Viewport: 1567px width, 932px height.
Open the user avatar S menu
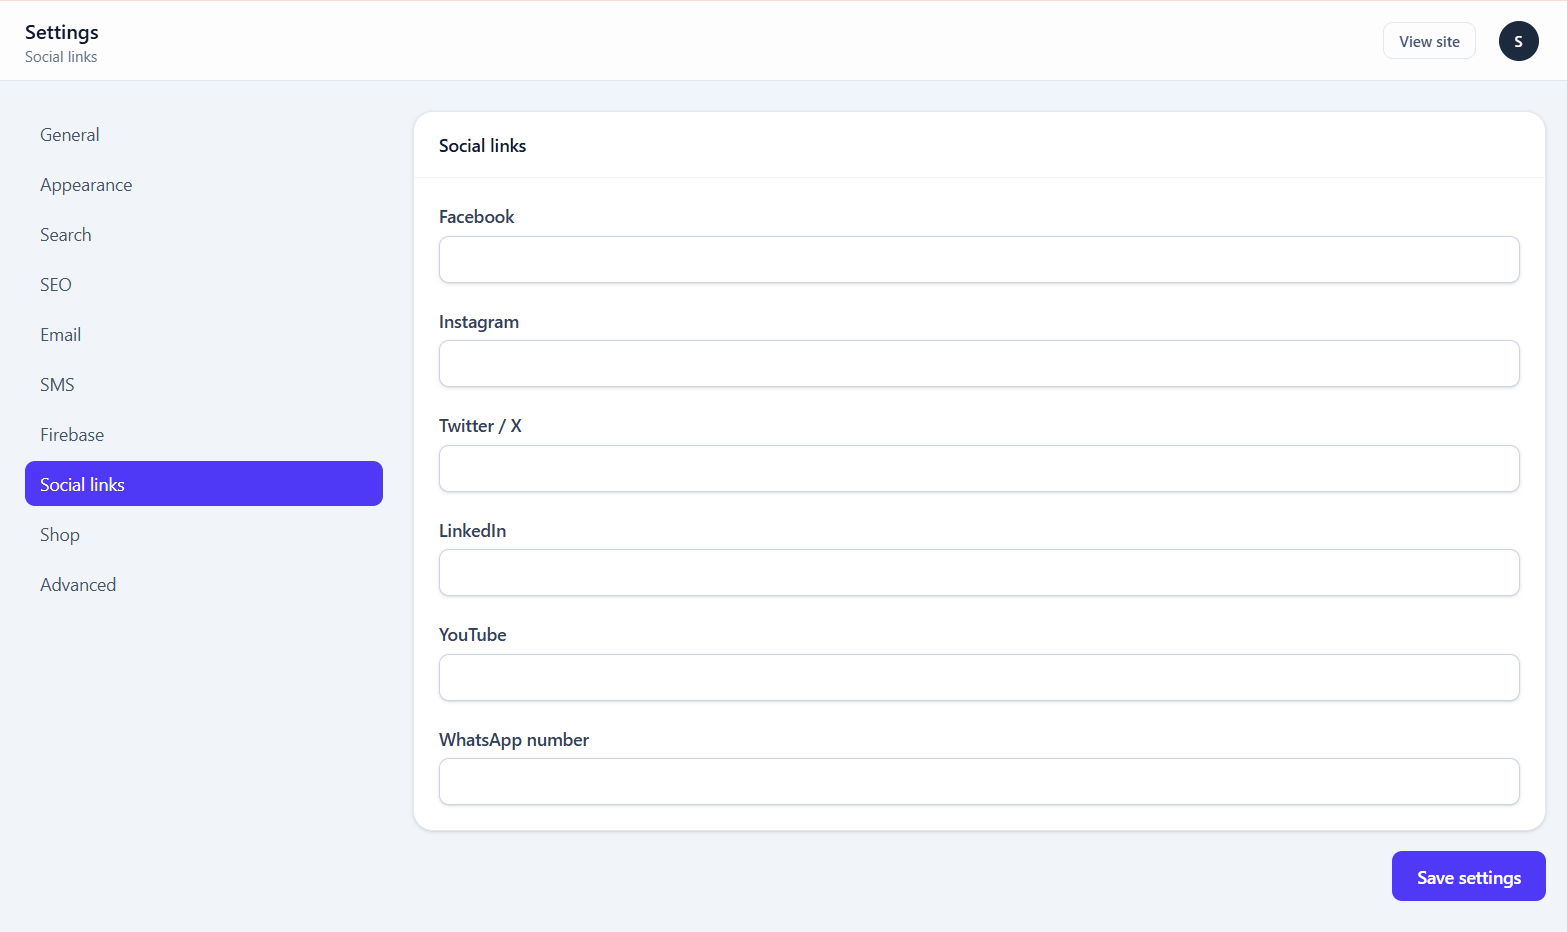[x=1518, y=41]
